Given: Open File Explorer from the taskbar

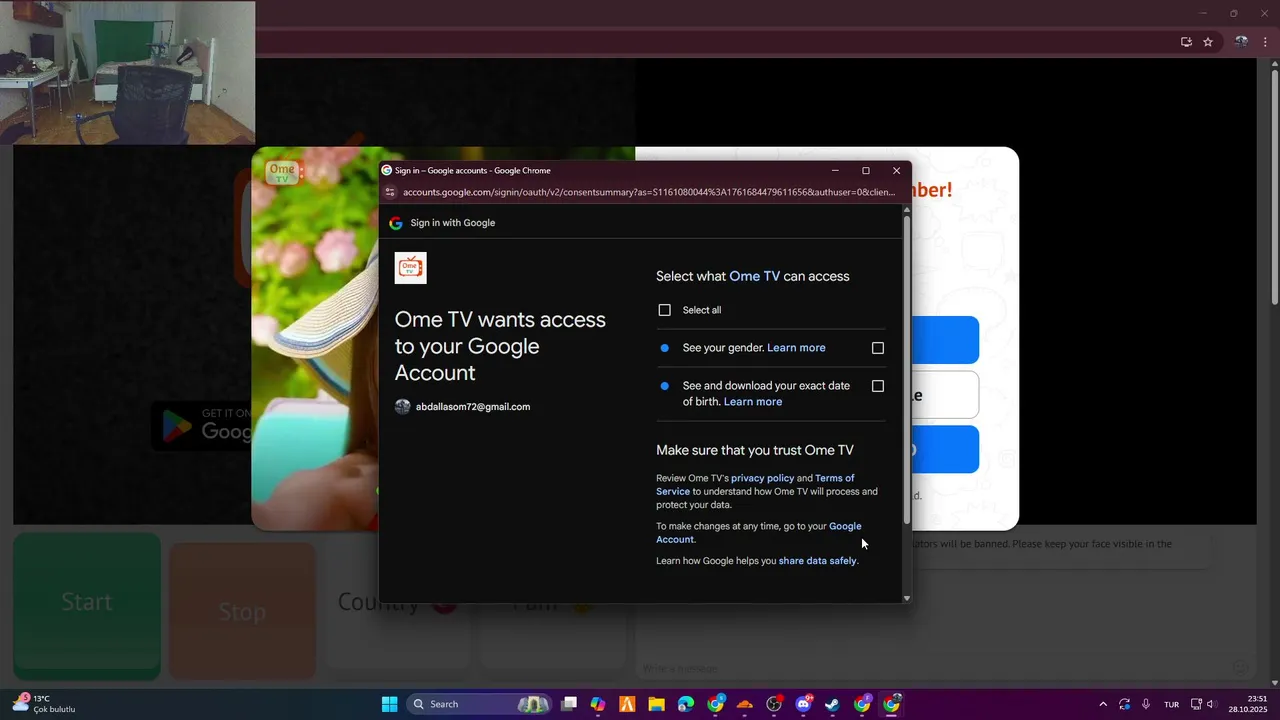Looking at the screenshot, I should [657, 704].
